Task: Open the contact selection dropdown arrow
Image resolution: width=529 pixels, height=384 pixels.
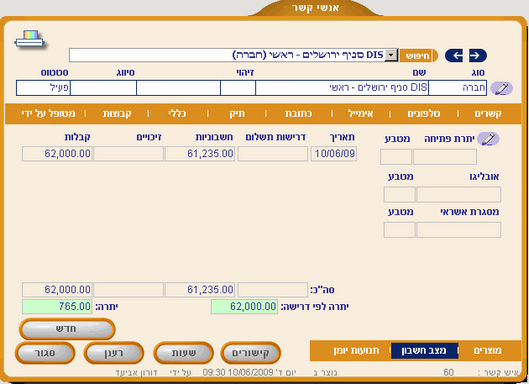Action: click(x=391, y=55)
